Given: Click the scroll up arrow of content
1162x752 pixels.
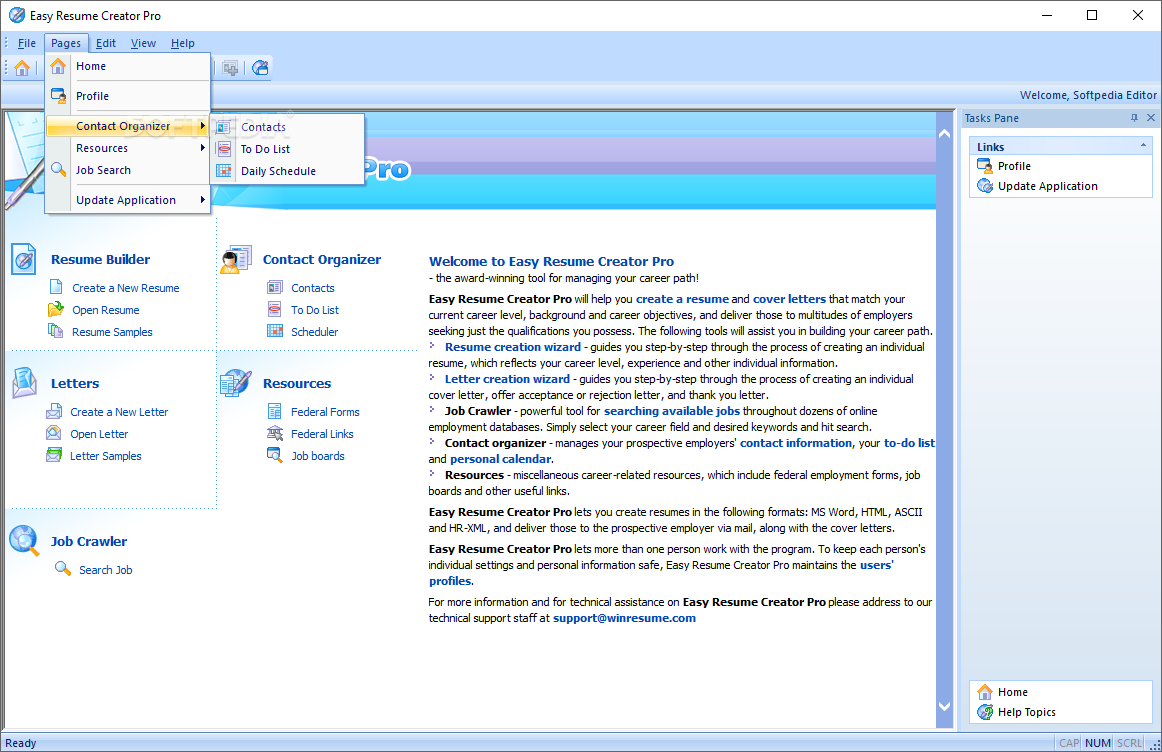Looking at the screenshot, I should tap(944, 134).
